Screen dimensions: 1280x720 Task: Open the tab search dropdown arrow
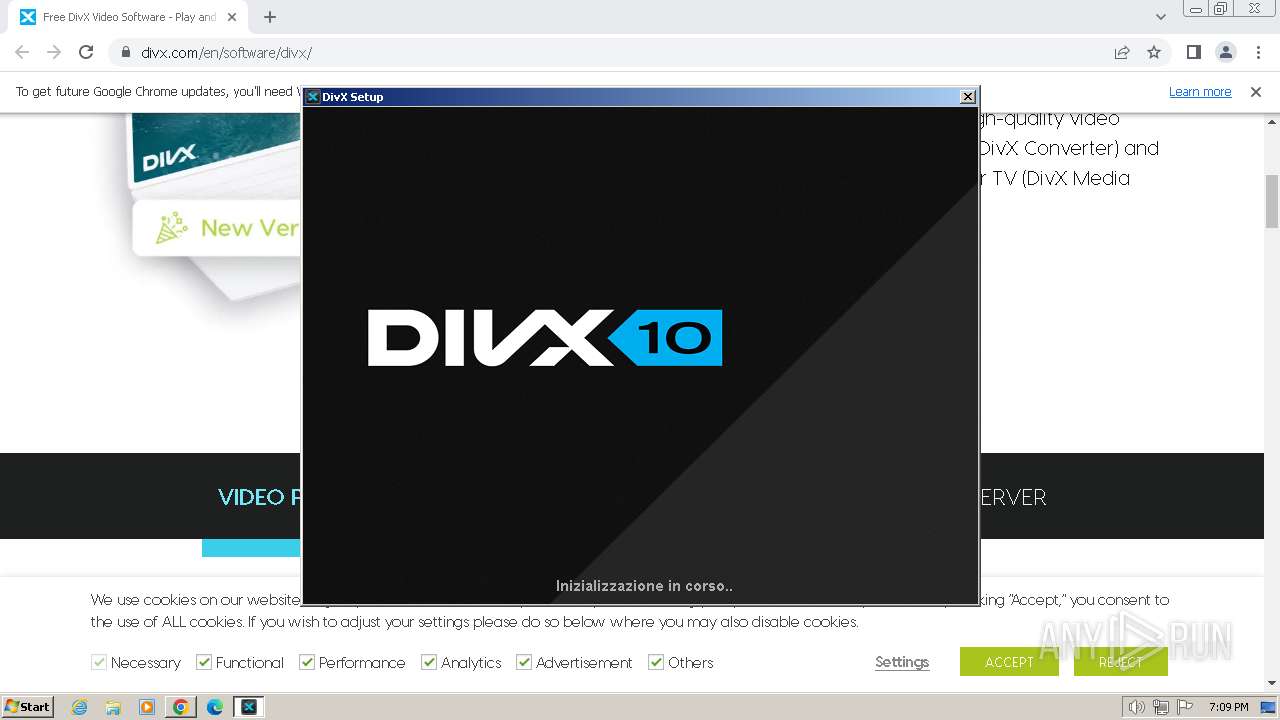(1160, 17)
